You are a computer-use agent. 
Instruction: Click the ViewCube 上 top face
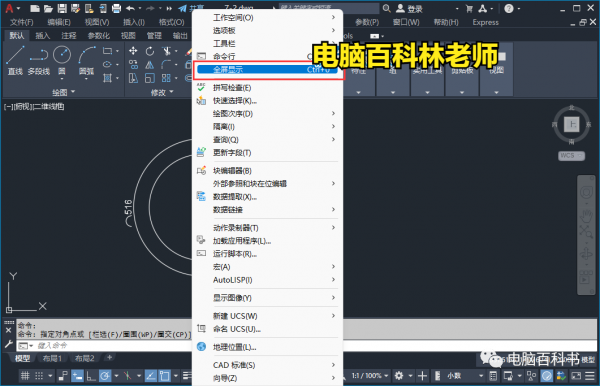[x=571, y=124]
